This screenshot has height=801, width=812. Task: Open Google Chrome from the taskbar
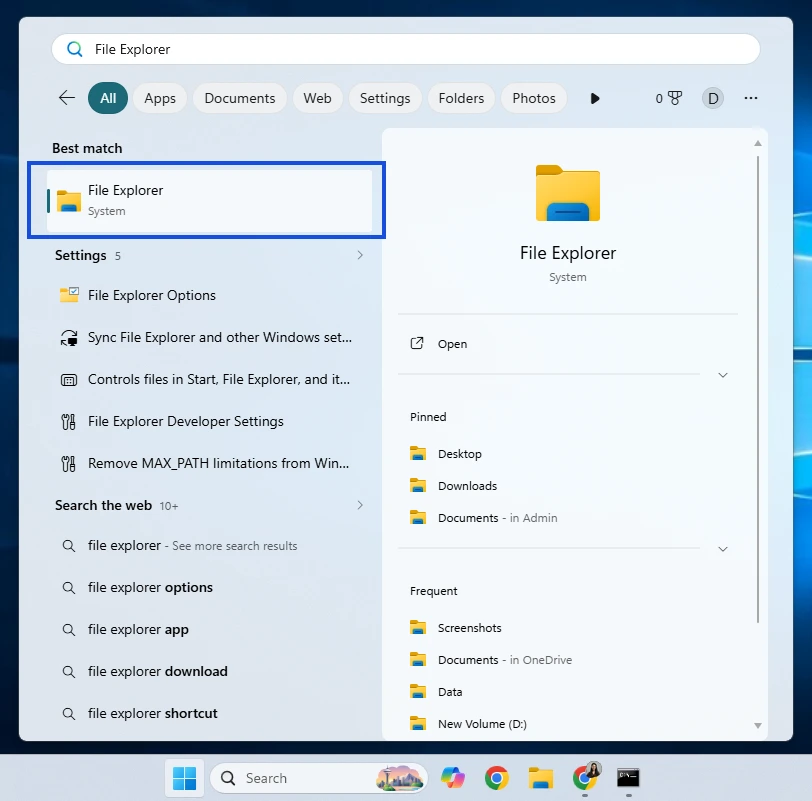point(496,778)
